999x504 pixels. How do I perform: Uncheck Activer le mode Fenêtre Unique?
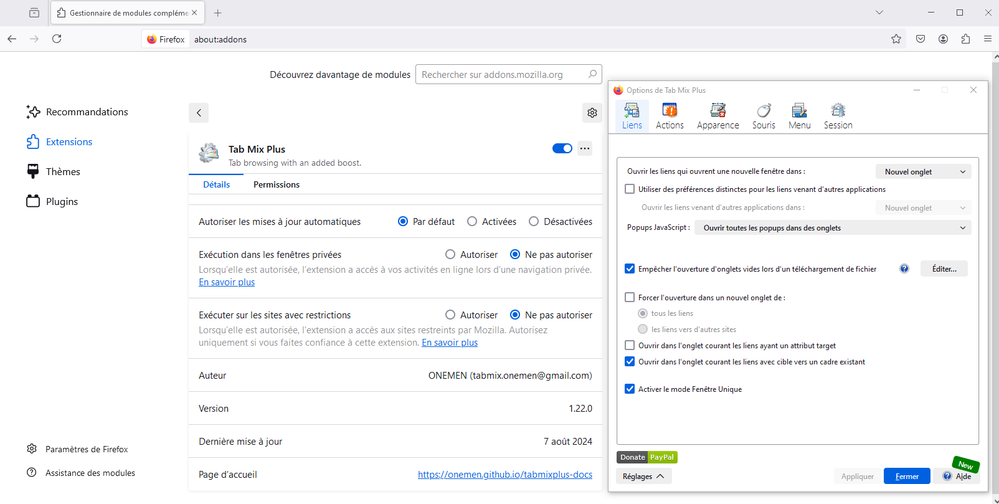pyautogui.click(x=630, y=389)
